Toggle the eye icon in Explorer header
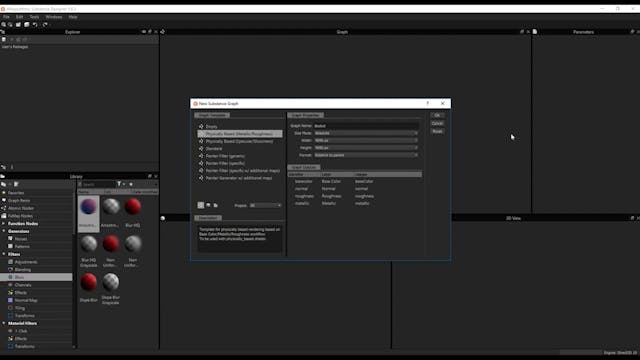 pyautogui.click(x=144, y=32)
